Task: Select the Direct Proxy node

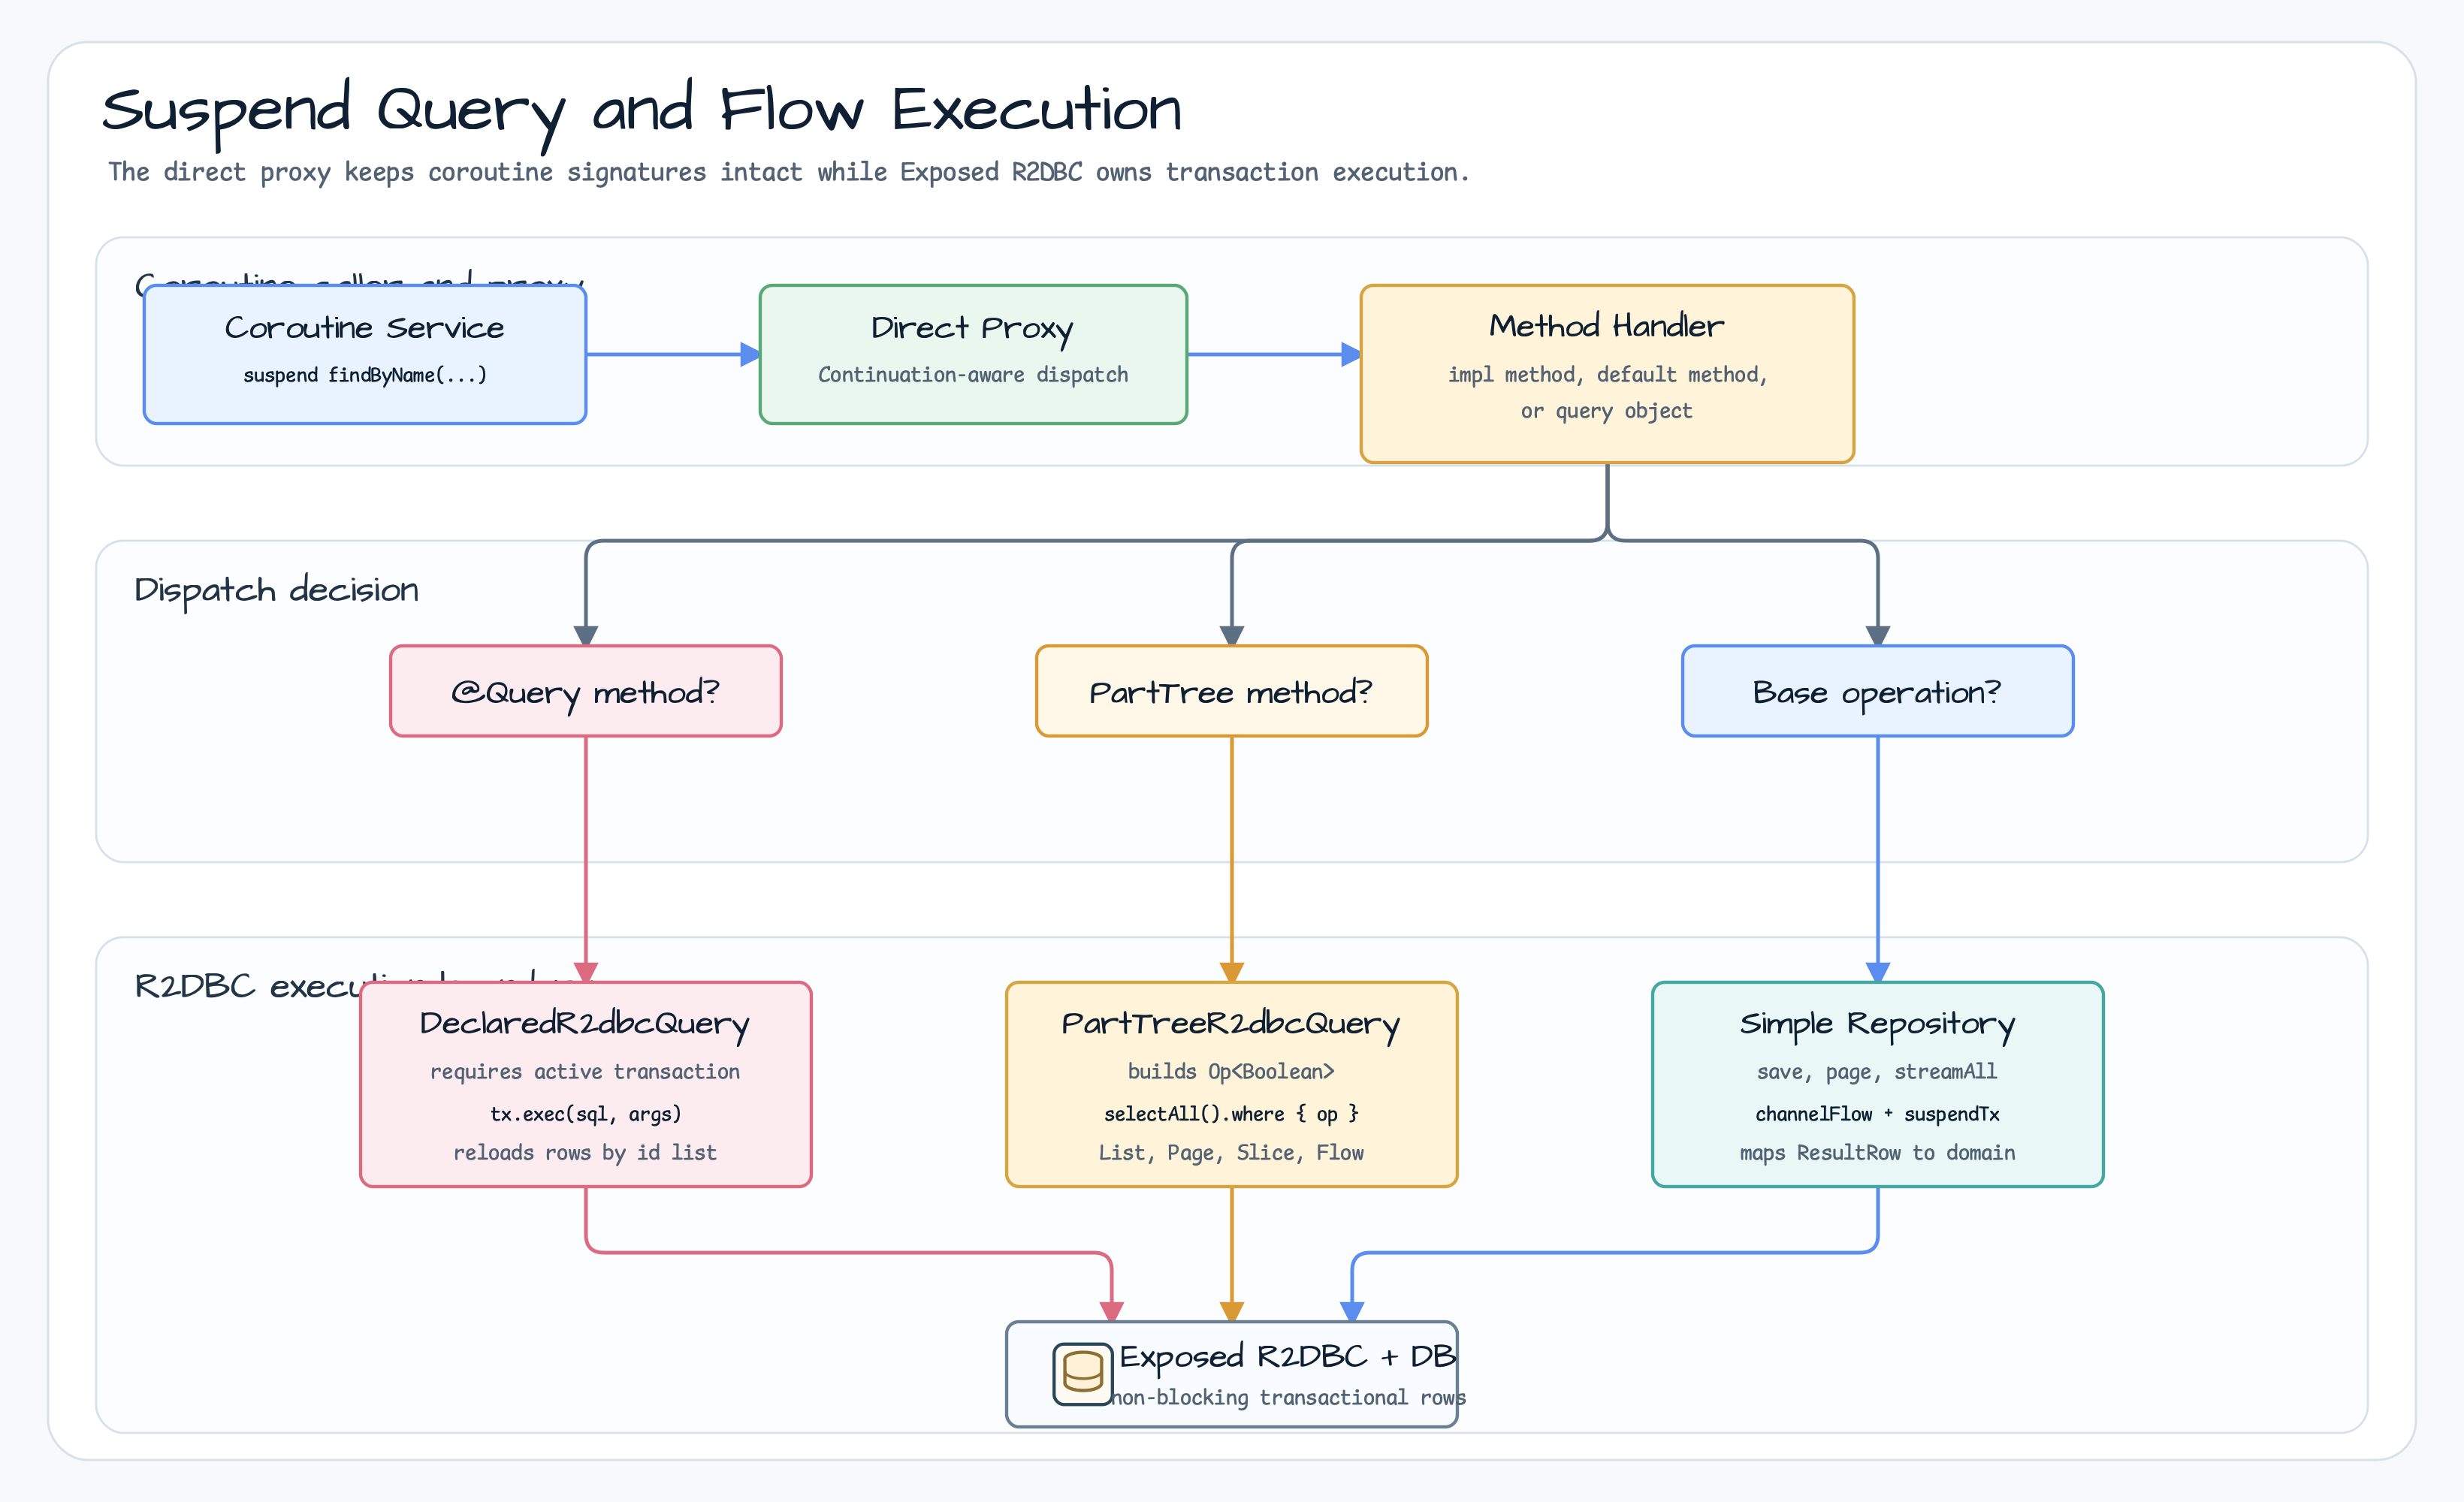Action: click(x=973, y=354)
